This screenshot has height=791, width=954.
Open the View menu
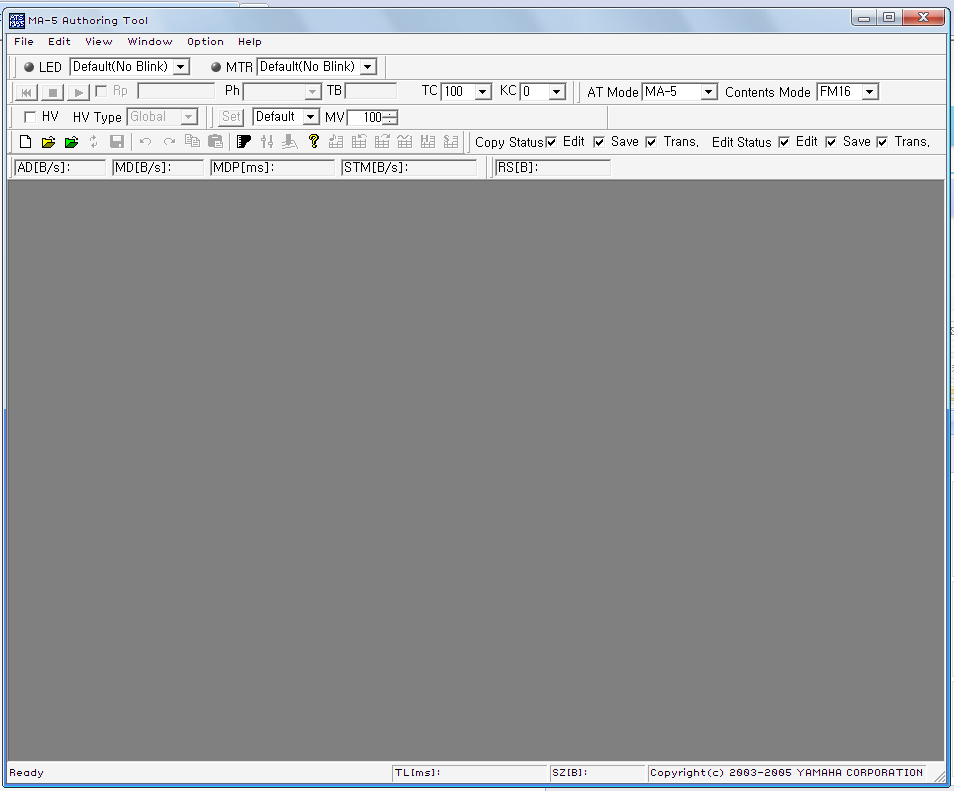point(99,41)
